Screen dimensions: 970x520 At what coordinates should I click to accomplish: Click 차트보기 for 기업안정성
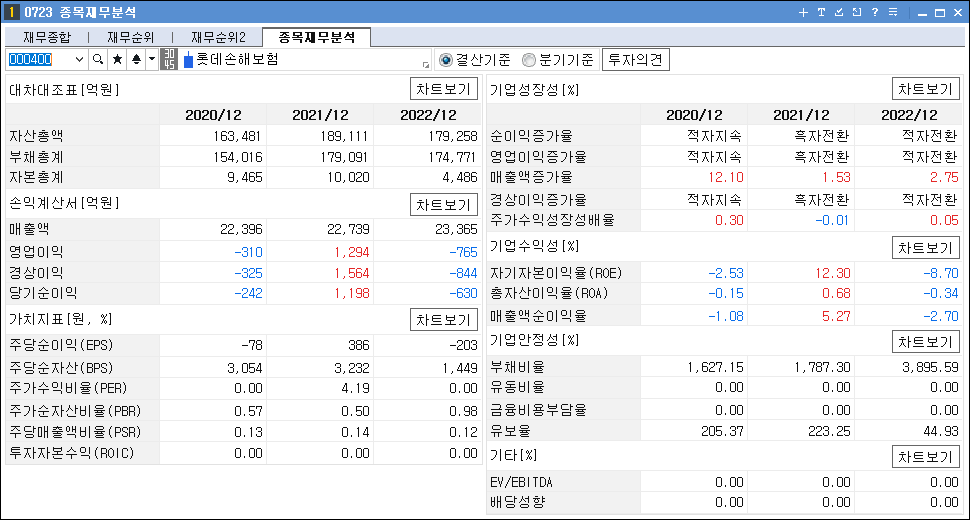[x=925, y=342]
